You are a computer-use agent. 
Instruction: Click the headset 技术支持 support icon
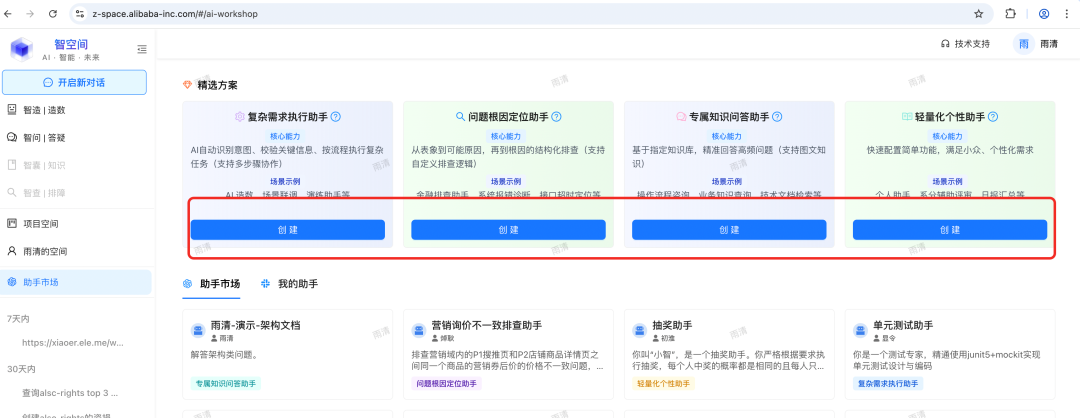(x=945, y=44)
